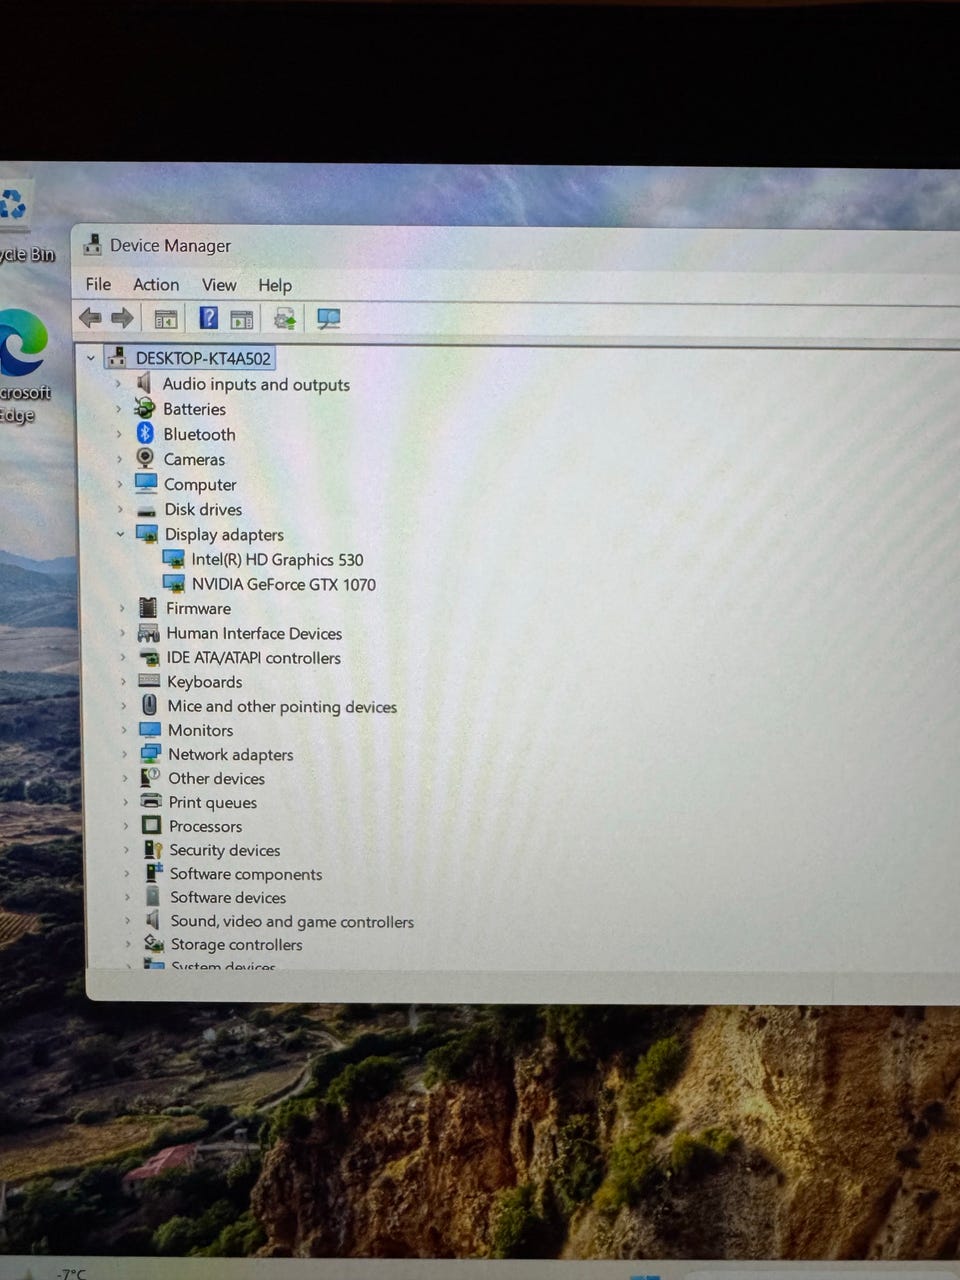Click the Print queues label text

[x=212, y=802]
